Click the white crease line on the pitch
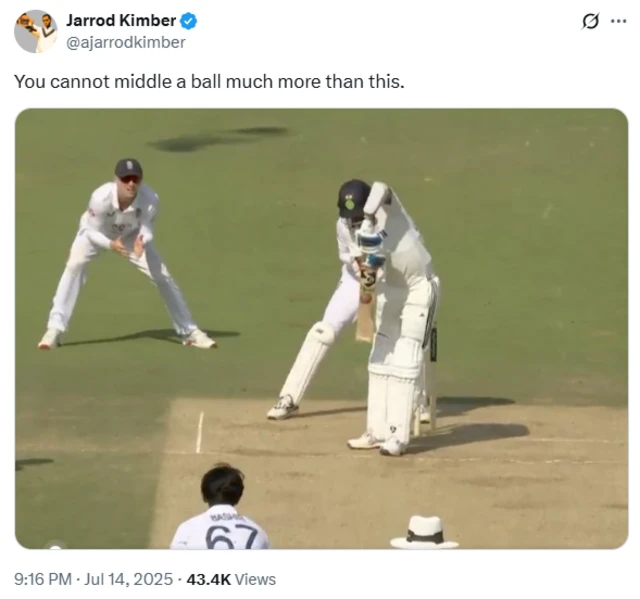 pos(199,432)
